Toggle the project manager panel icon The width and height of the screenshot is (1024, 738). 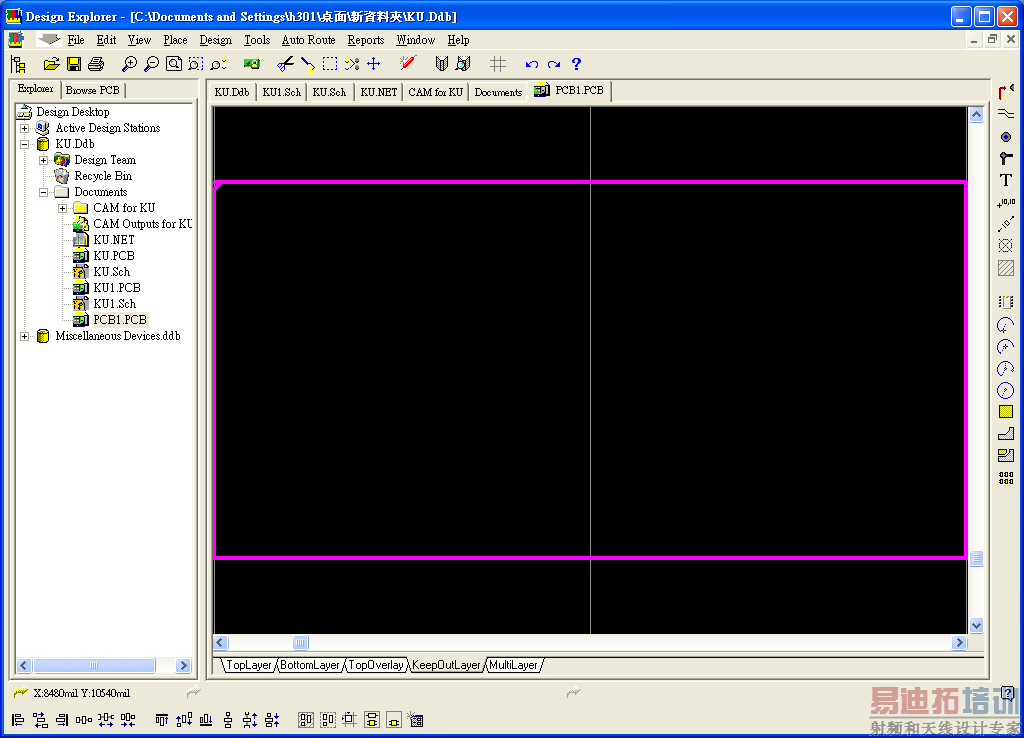(18, 64)
